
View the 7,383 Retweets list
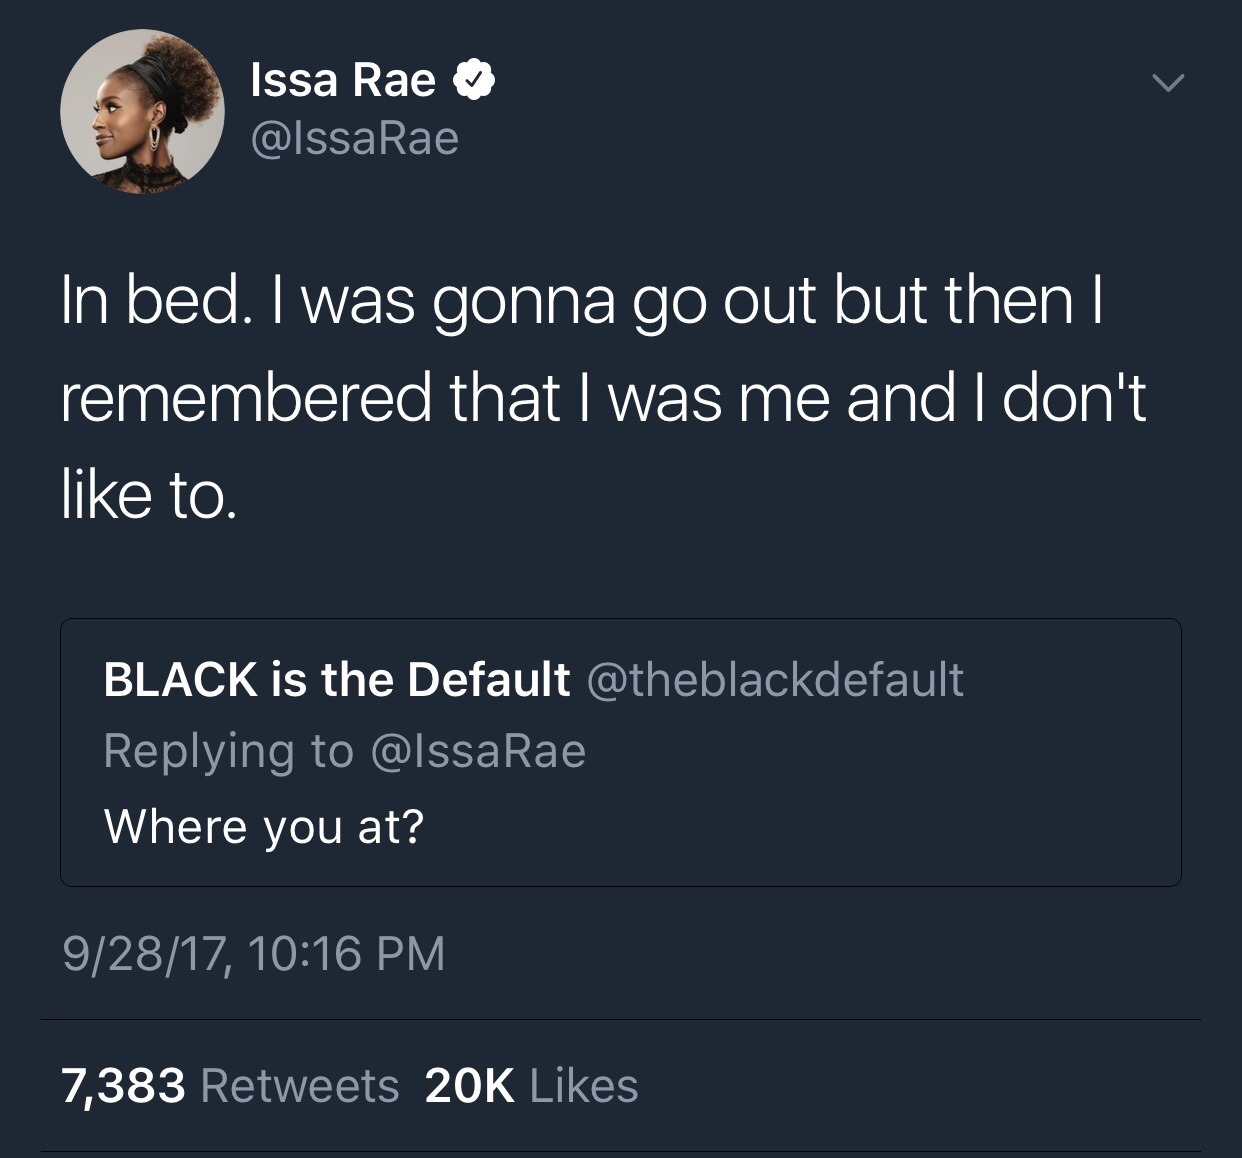point(230,1086)
